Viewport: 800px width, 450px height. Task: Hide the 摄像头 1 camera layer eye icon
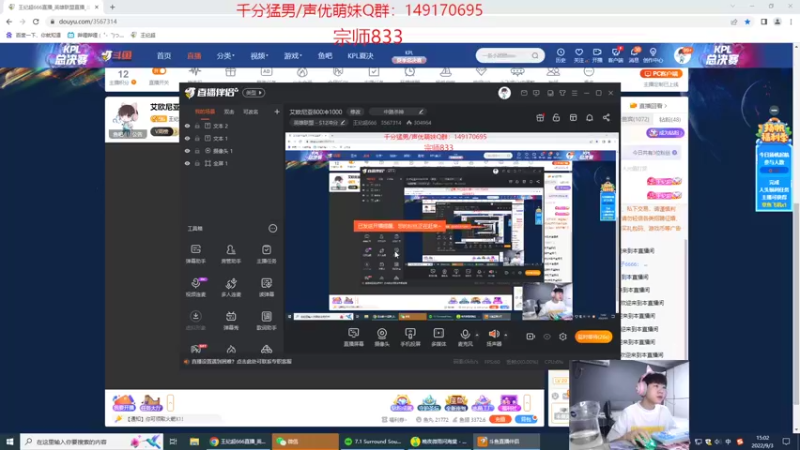click(187, 151)
